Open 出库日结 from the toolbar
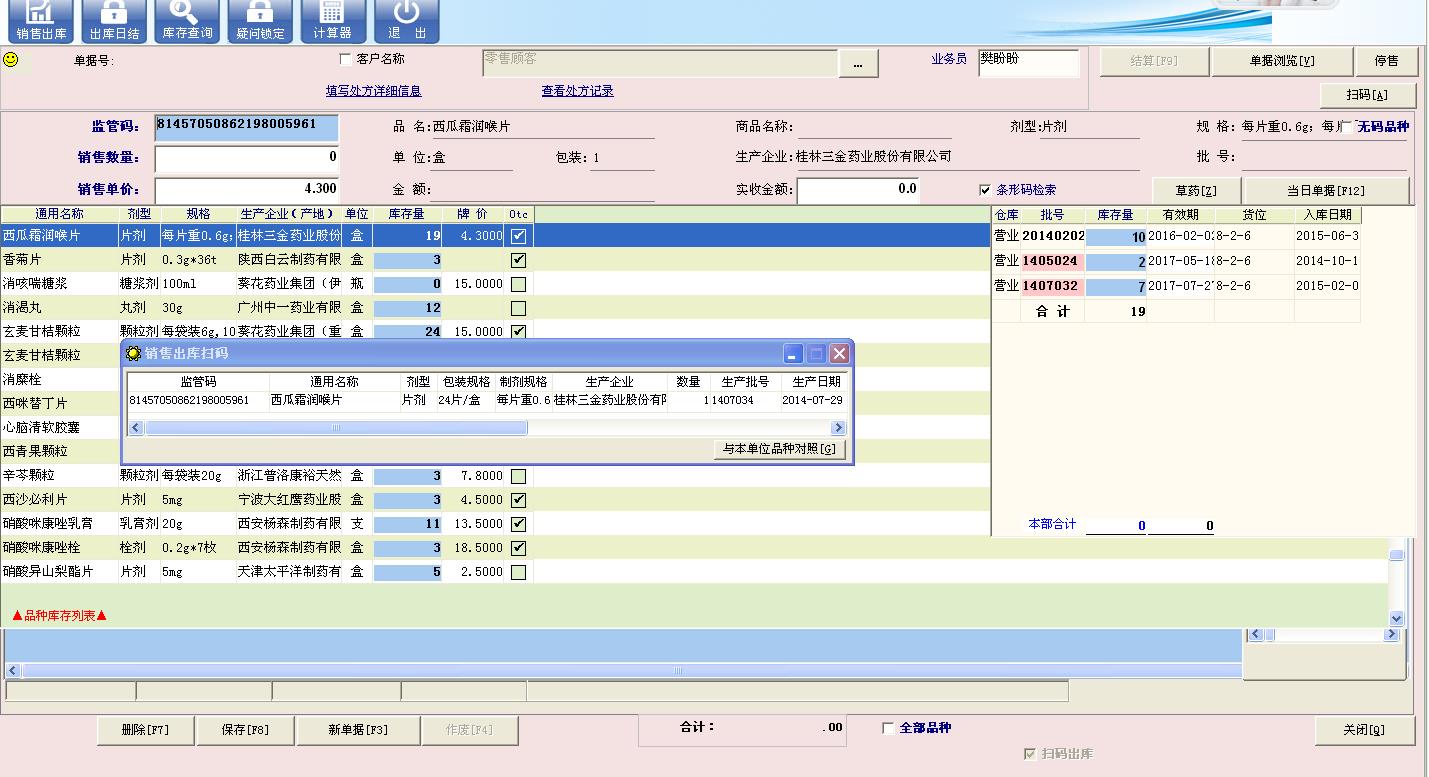 (114, 20)
